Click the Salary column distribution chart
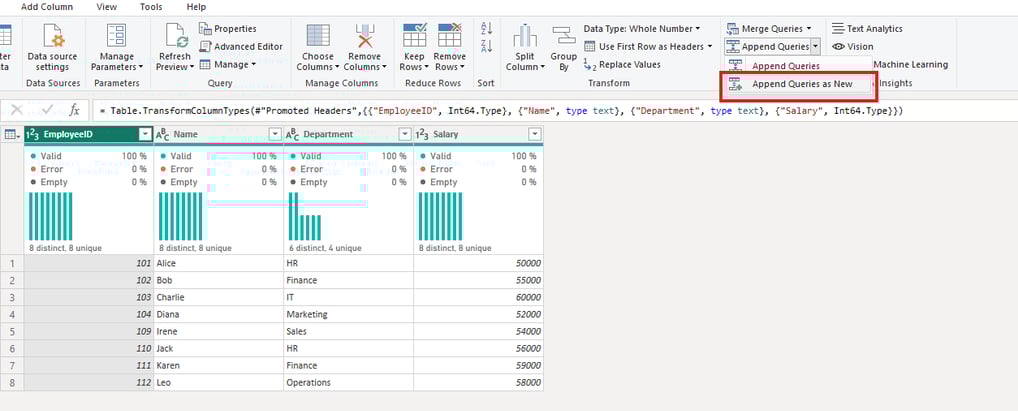Screen dimensions: 1018x411 click(440, 216)
